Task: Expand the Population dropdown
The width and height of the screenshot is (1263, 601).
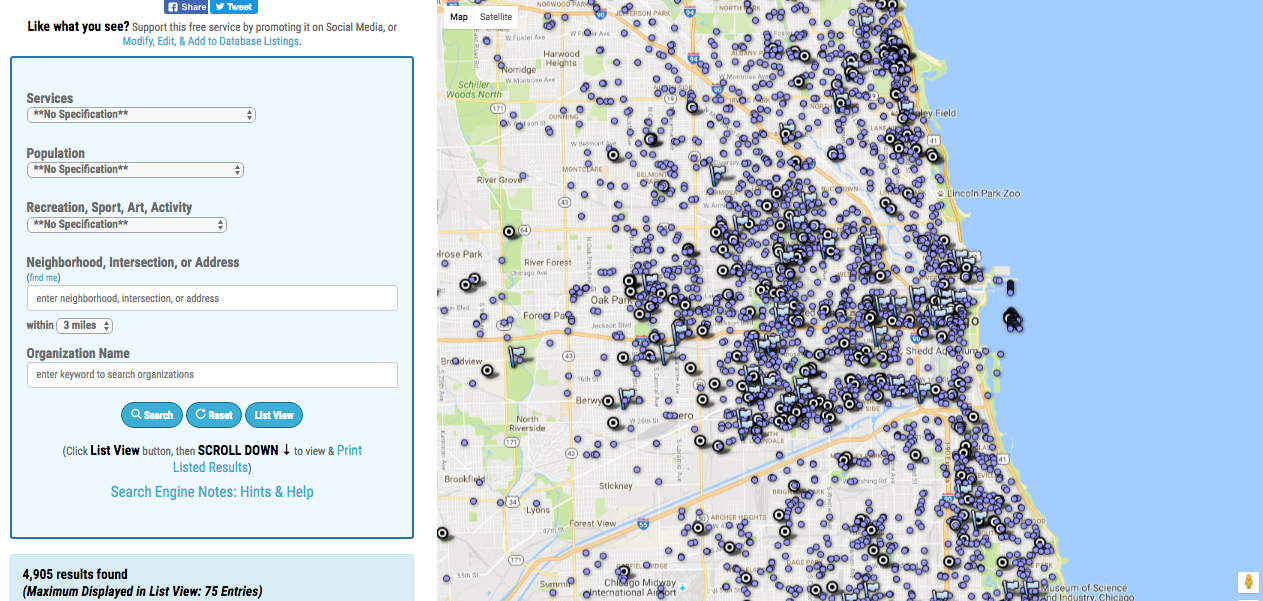Action: tap(135, 170)
